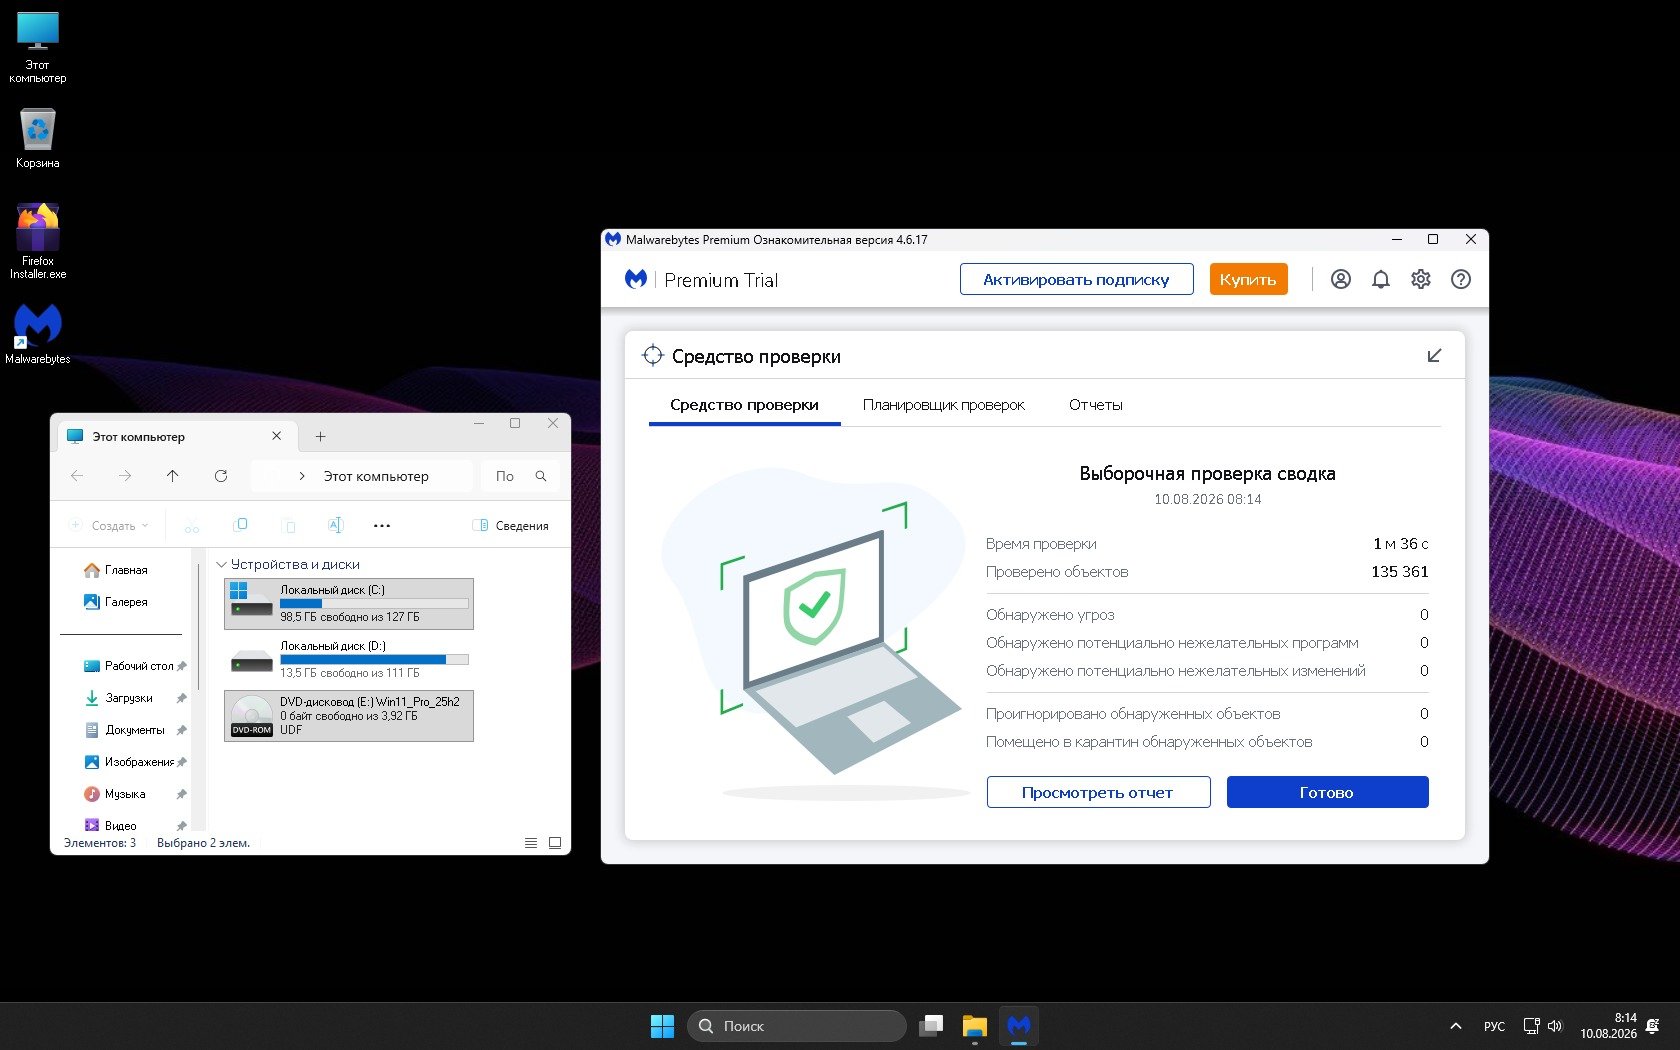The image size is (1680, 1050).
Task: Click the pin icon next to Загрузки
Action: [x=181, y=698]
